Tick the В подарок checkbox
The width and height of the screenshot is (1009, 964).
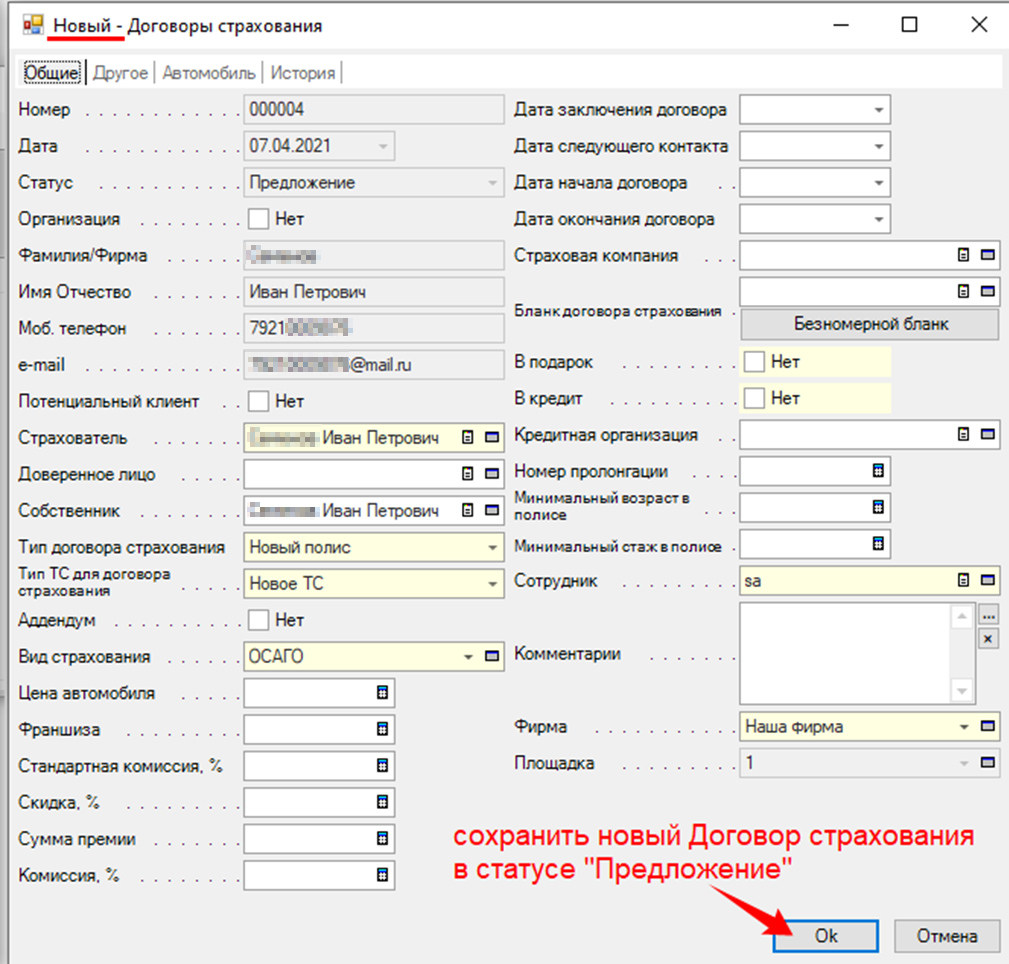755,361
